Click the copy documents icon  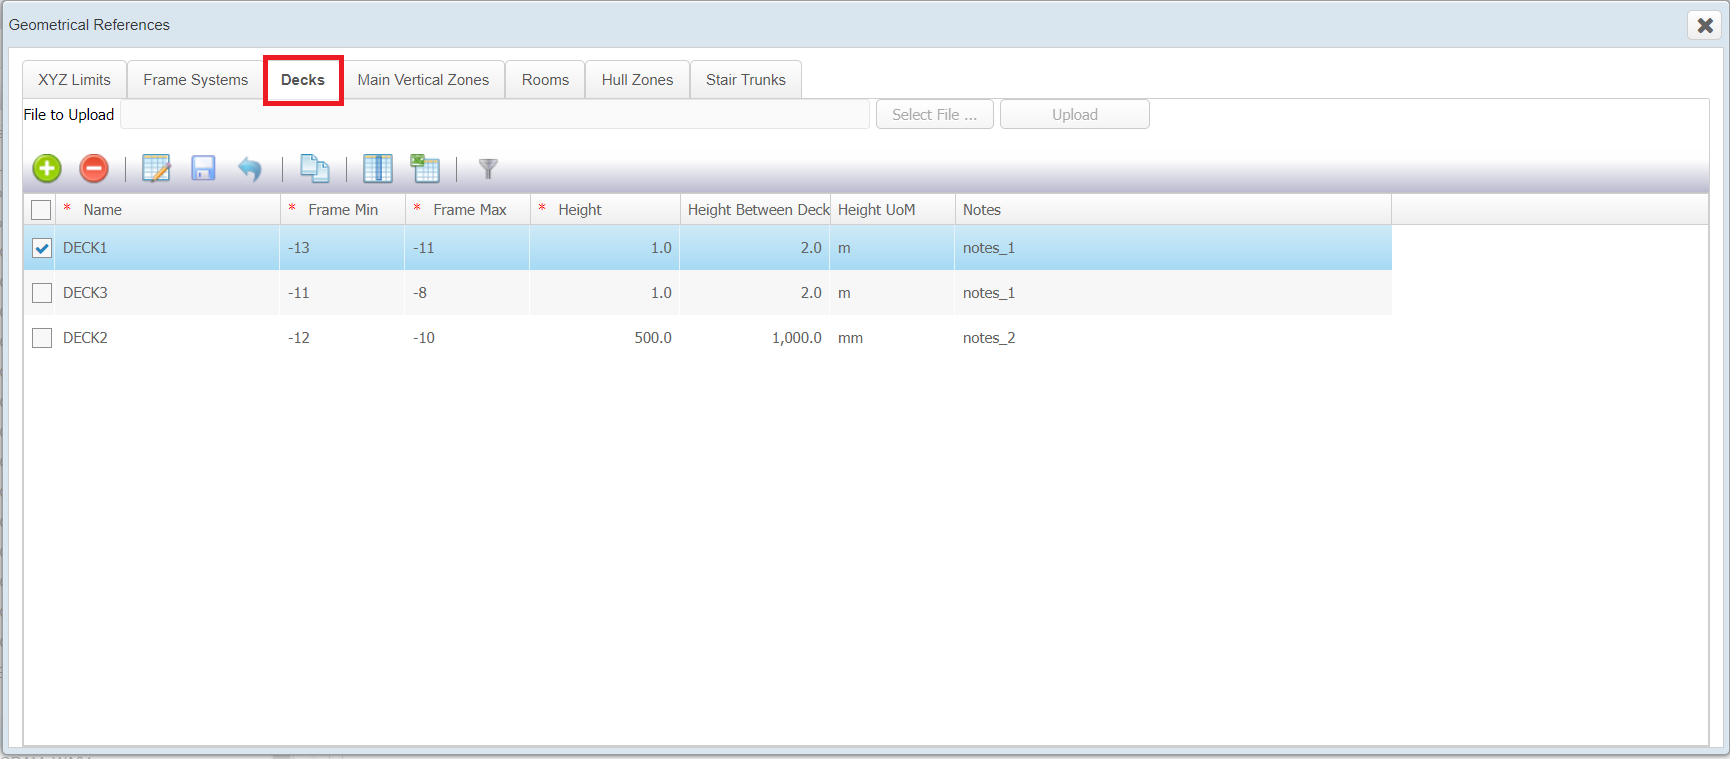[x=315, y=168]
